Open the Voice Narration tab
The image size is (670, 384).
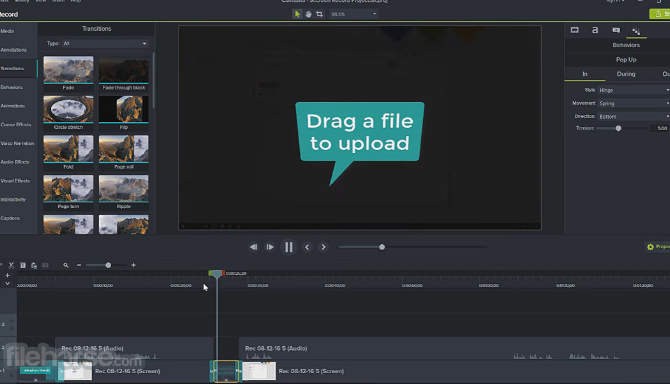point(17,144)
